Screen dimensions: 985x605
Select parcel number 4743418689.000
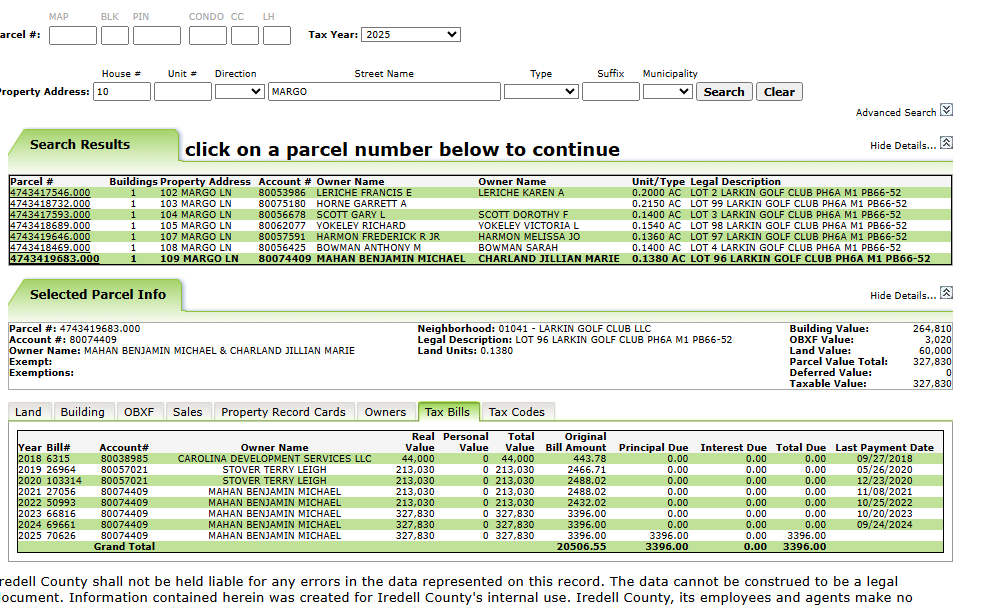tap(50, 226)
